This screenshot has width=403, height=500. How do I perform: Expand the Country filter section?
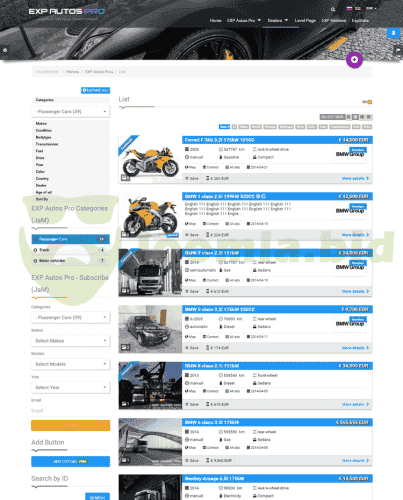(x=42, y=179)
